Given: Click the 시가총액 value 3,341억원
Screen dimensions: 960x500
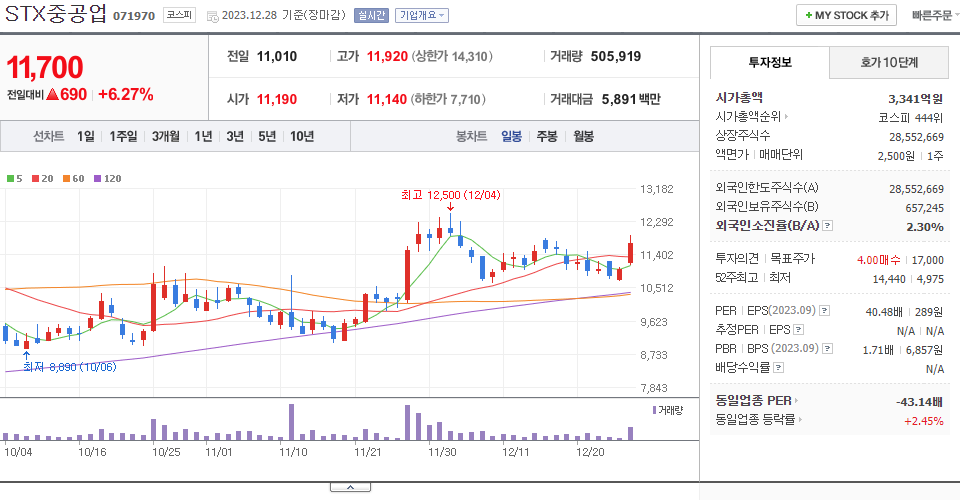Looking at the screenshot, I should click(915, 99).
